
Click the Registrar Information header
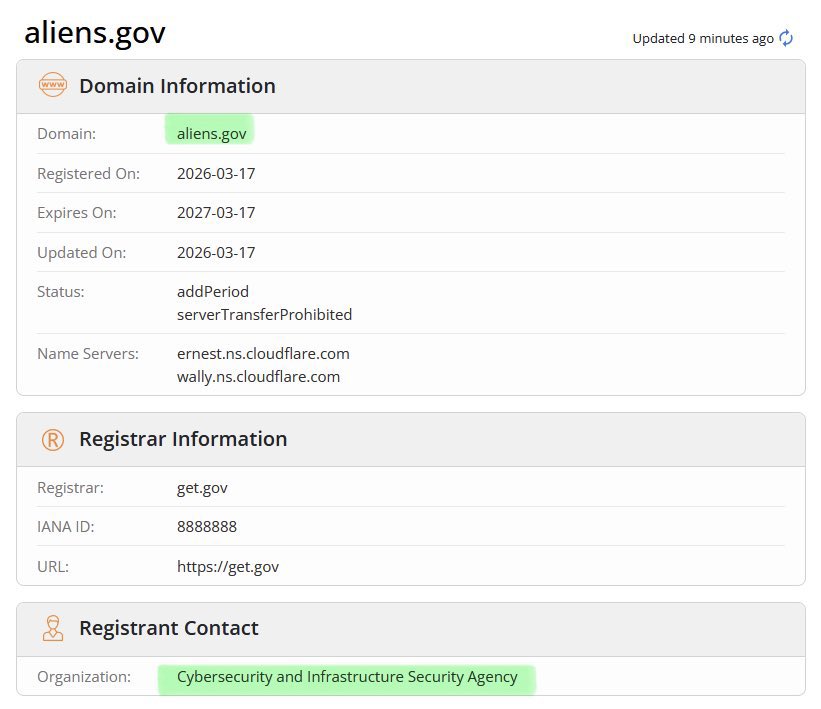pyautogui.click(x=183, y=439)
